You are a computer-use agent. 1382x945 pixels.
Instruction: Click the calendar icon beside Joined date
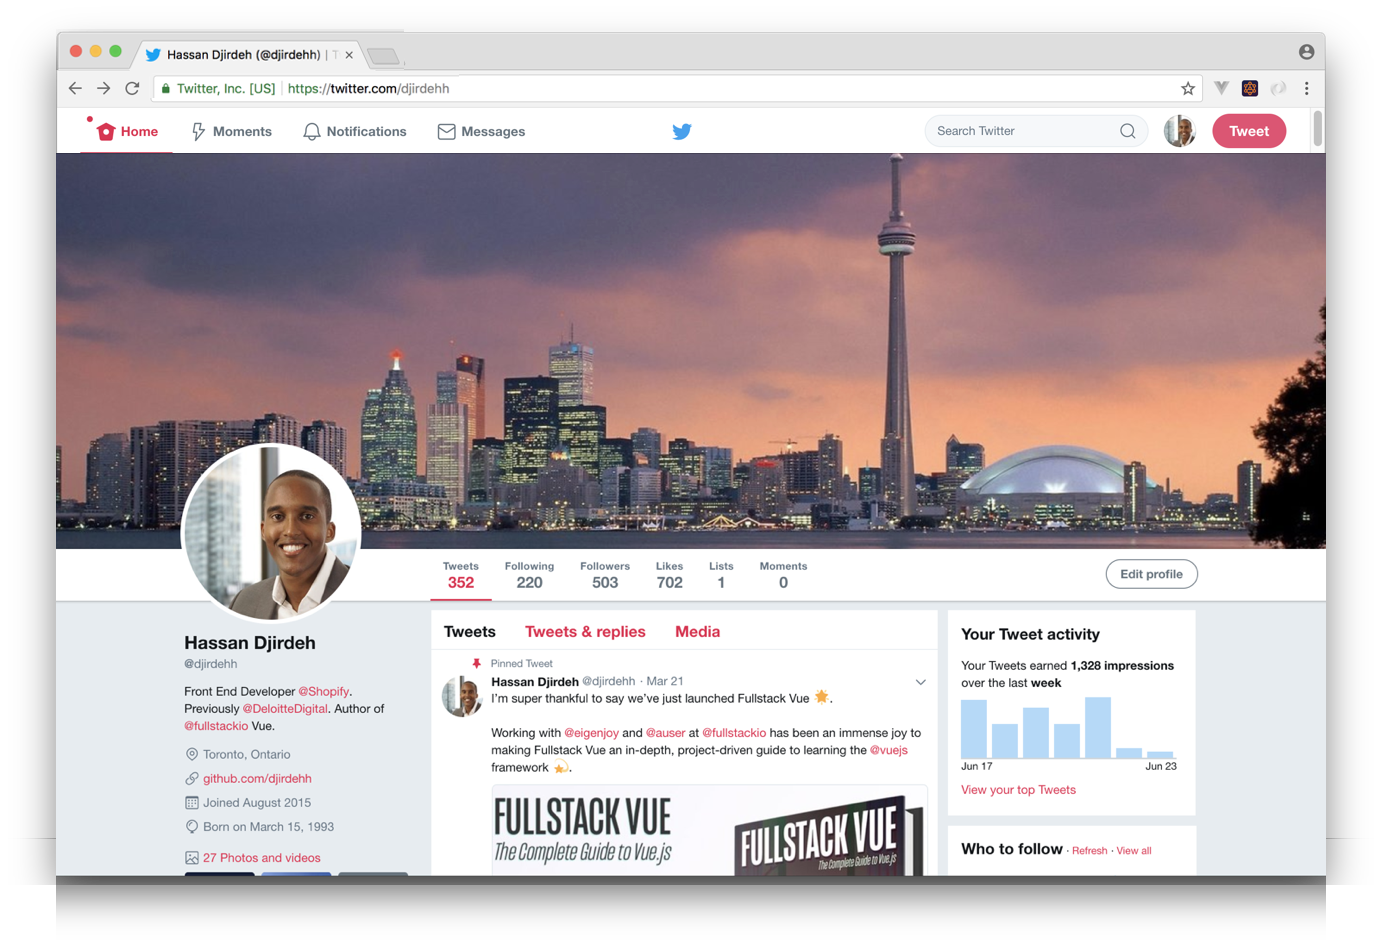[191, 802]
